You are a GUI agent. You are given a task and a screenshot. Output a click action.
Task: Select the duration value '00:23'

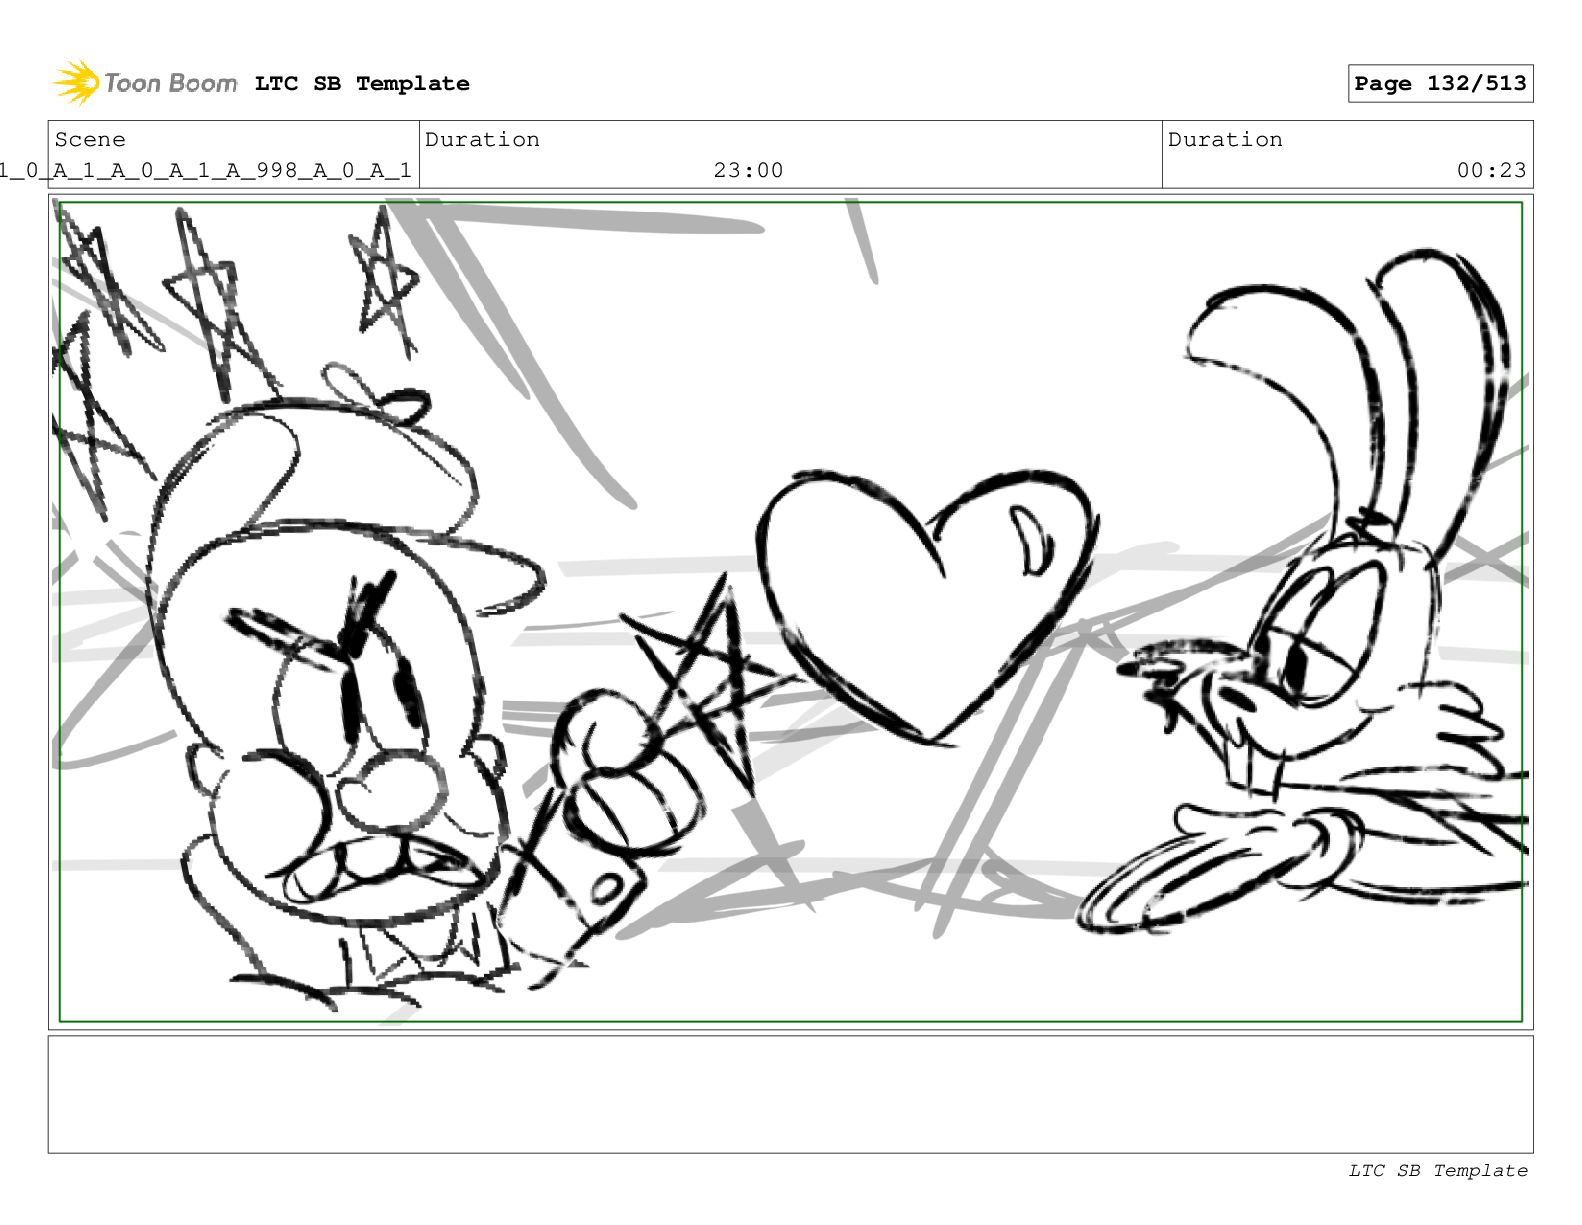click(1491, 171)
